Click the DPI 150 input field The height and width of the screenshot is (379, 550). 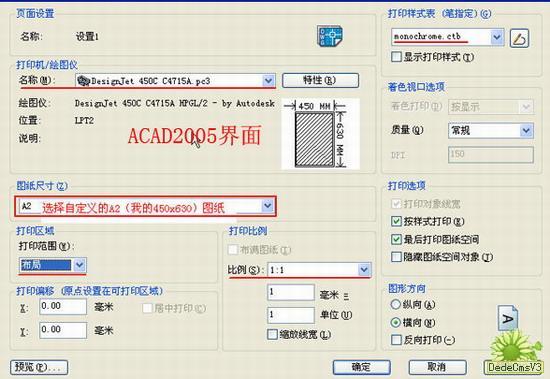click(491, 154)
